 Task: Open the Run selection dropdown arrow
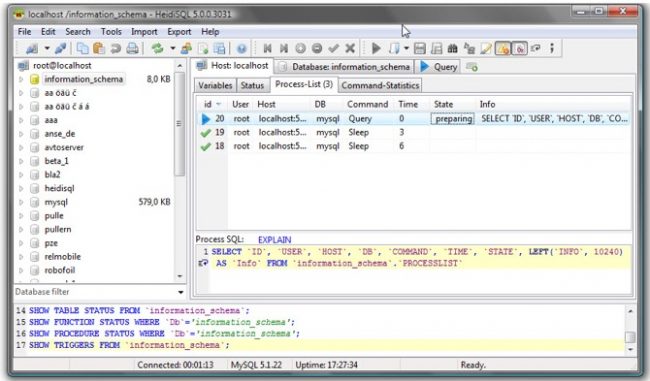[406, 49]
